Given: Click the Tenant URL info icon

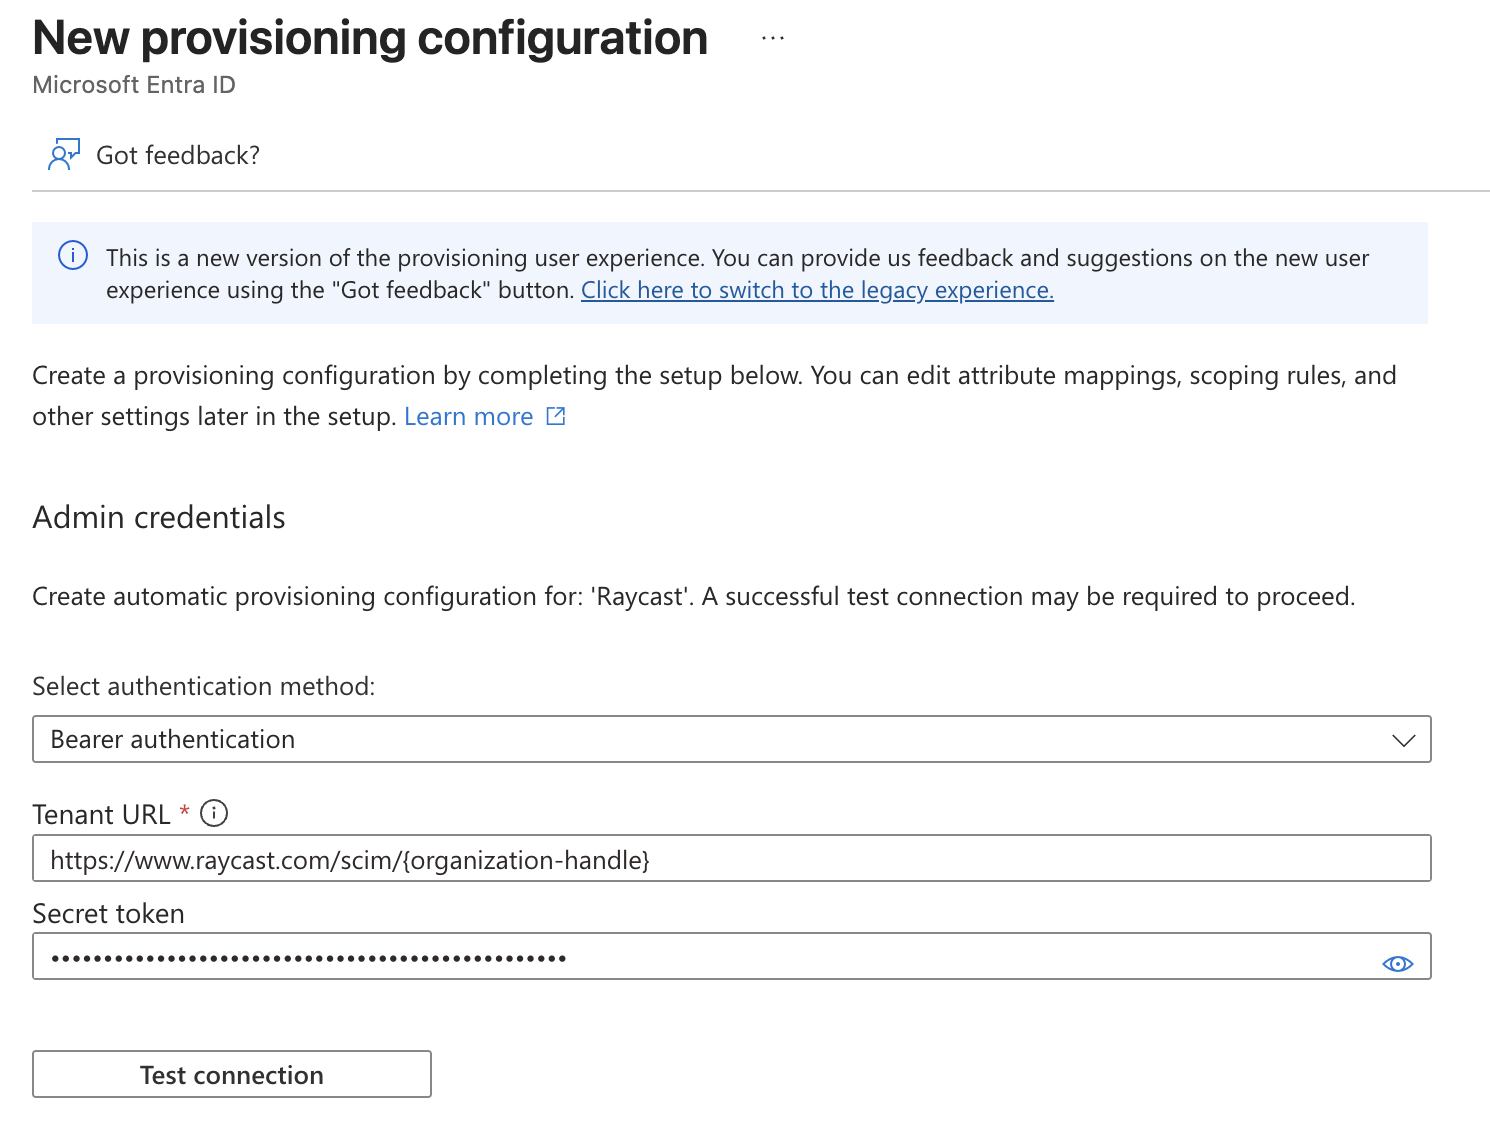Looking at the screenshot, I should (x=214, y=813).
